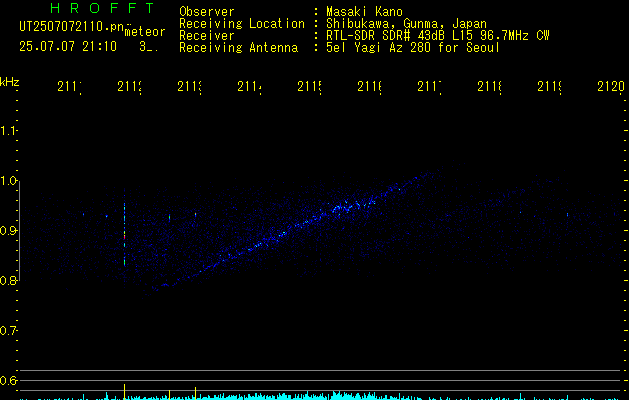
Task: Click the green HROFFT title text
Action: 102,8
